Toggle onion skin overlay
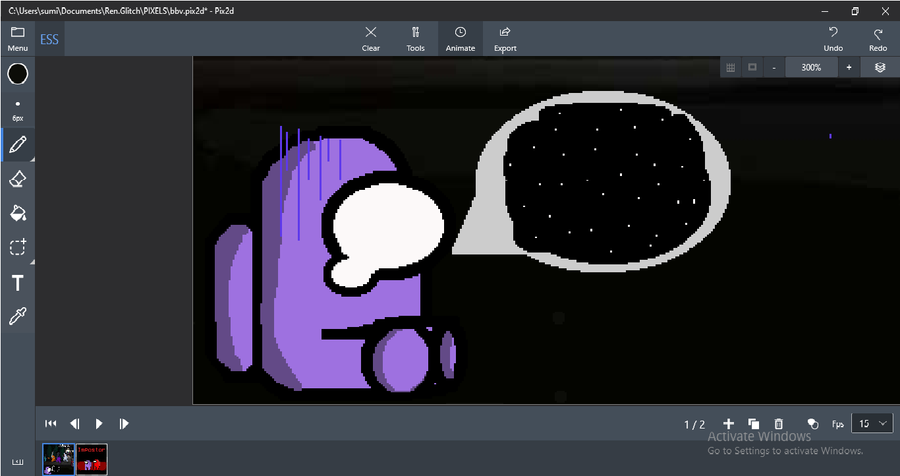The image size is (900, 476). click(812, 424)
